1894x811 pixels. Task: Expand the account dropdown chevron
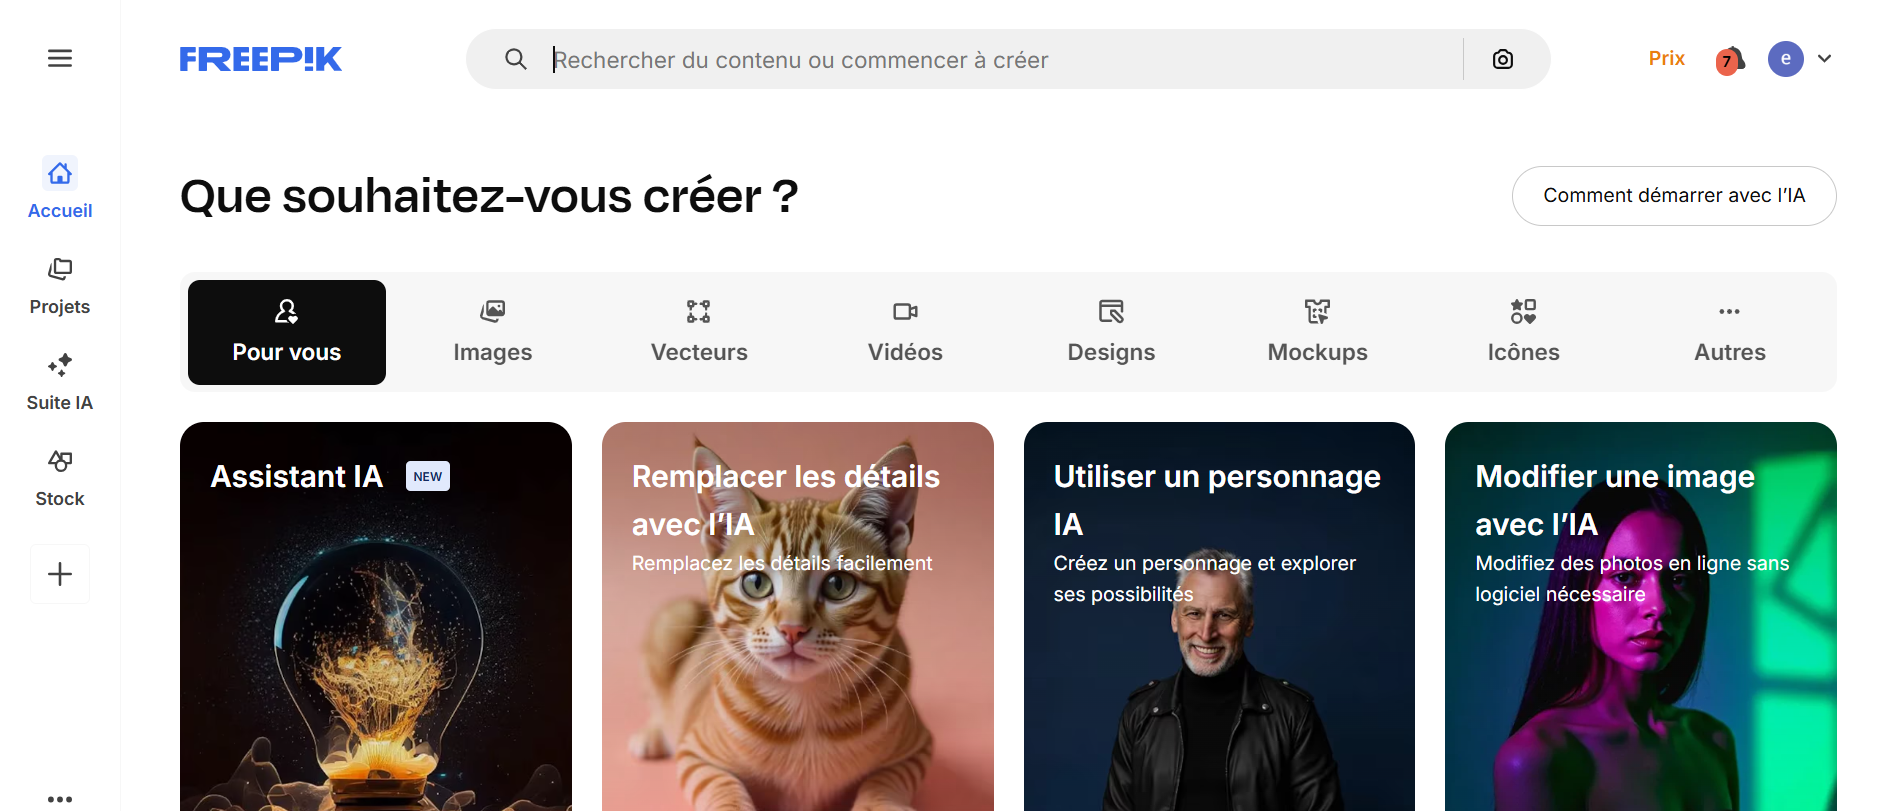coord(1825,59)
